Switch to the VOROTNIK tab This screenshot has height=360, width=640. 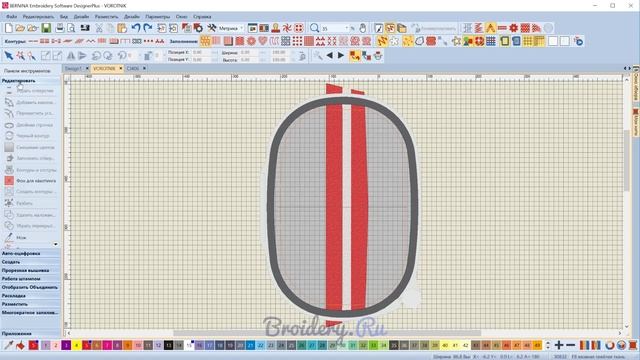tap(104, 69)
